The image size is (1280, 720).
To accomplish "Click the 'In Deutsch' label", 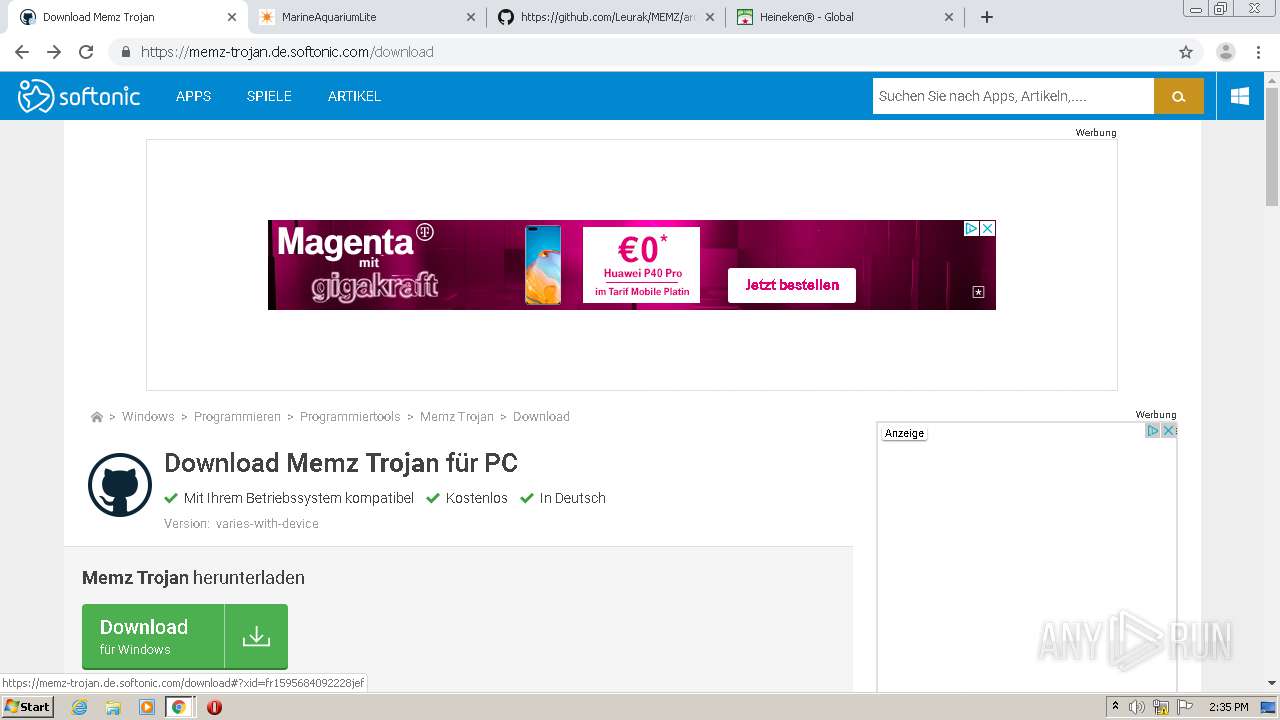I will [573, 498].
